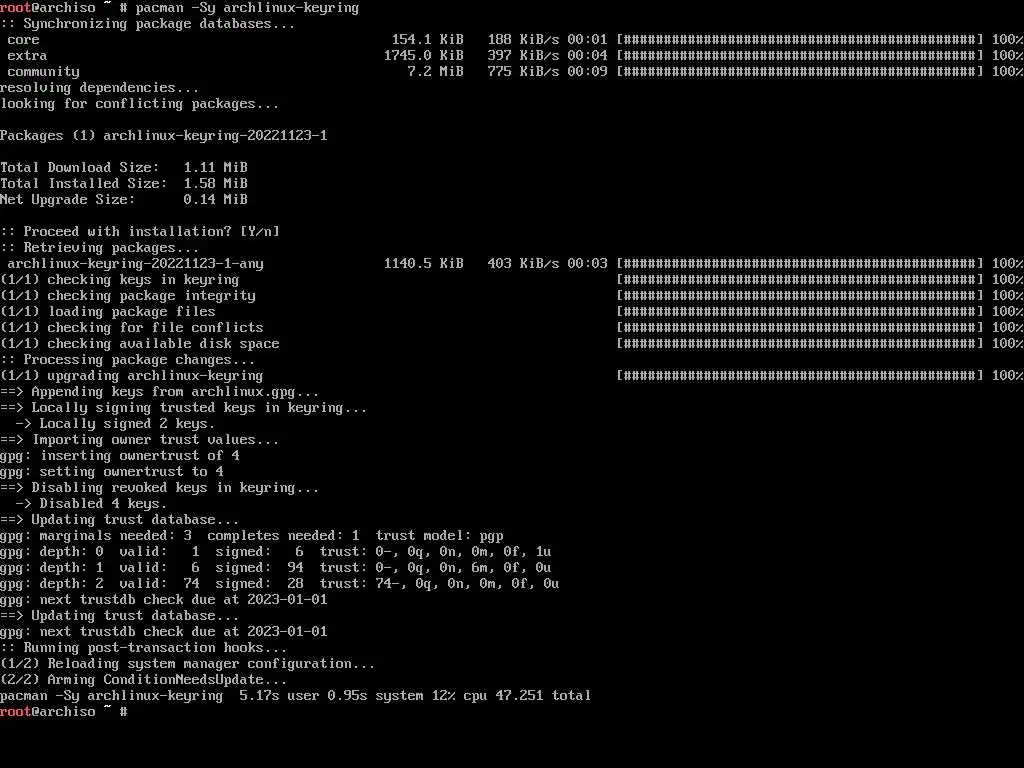Click the 'pacman -Sy archlinux-keyring' command at top
Screen dimensions: 1024x768
pos(248,8)
